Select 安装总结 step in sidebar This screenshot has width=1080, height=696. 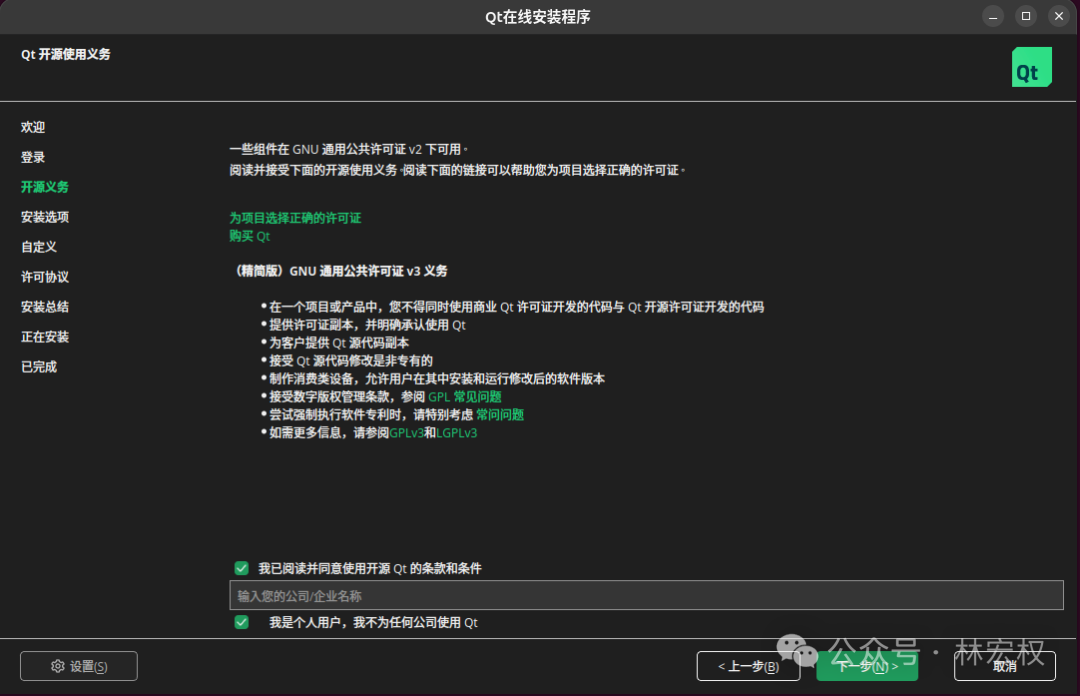(x=45, y=307)
